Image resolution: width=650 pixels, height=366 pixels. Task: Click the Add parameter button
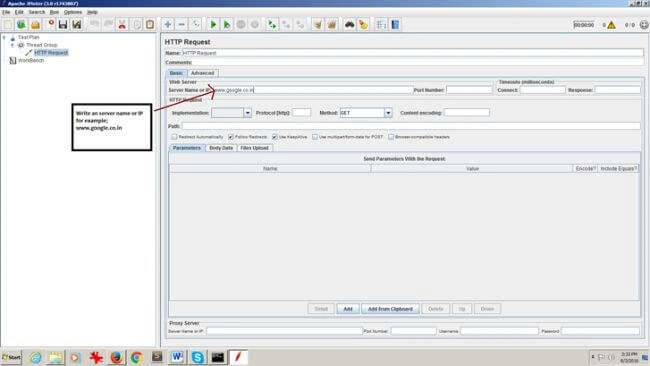pos(348,309)
